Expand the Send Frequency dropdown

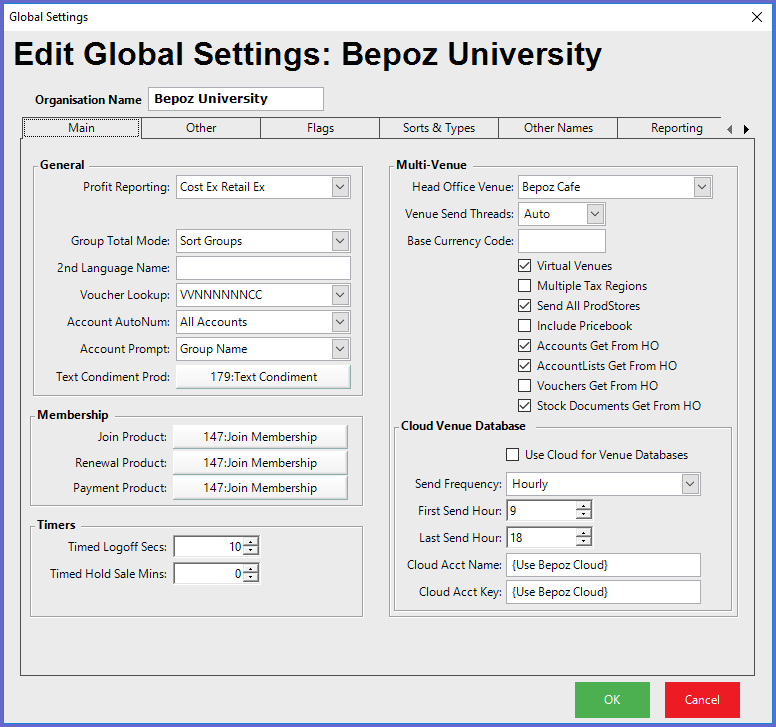point(690,484)
